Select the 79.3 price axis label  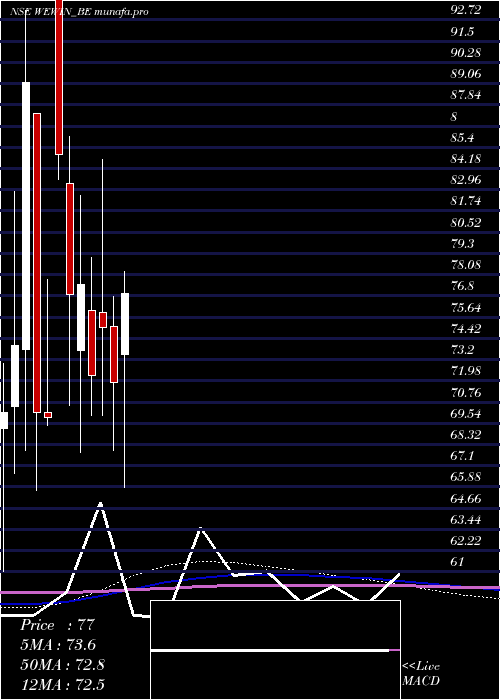462,244
